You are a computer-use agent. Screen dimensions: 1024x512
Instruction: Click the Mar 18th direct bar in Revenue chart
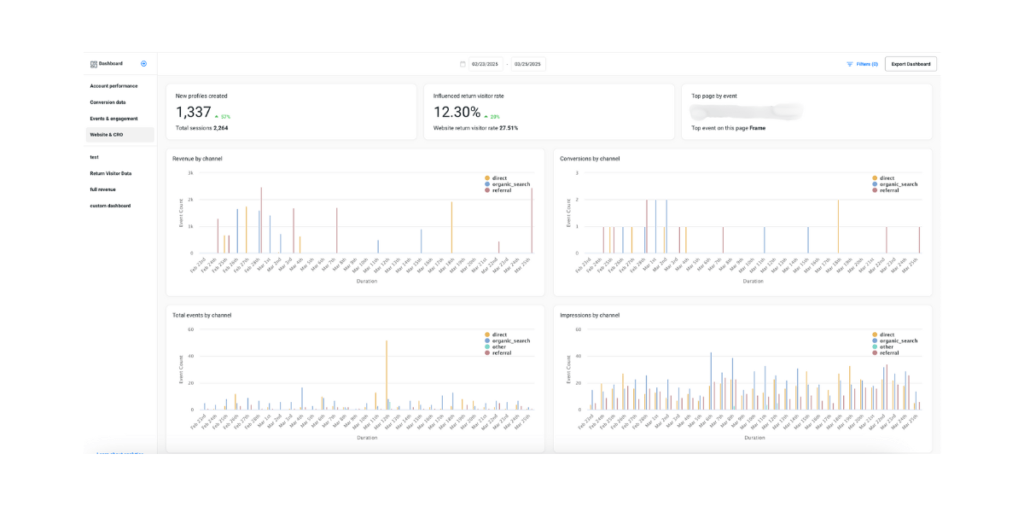[x=451, y=227]
